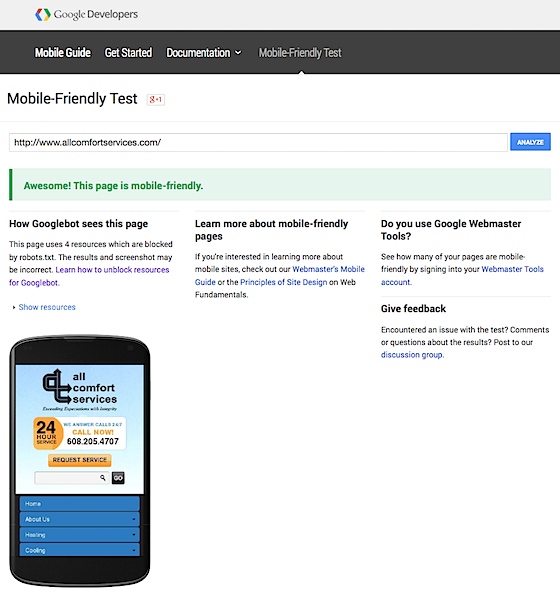This screenshot has width=560, height=599.
Task: Open Webmaster's Mobile Guide link
Action: pyautogui.click(x=328, y=269)
